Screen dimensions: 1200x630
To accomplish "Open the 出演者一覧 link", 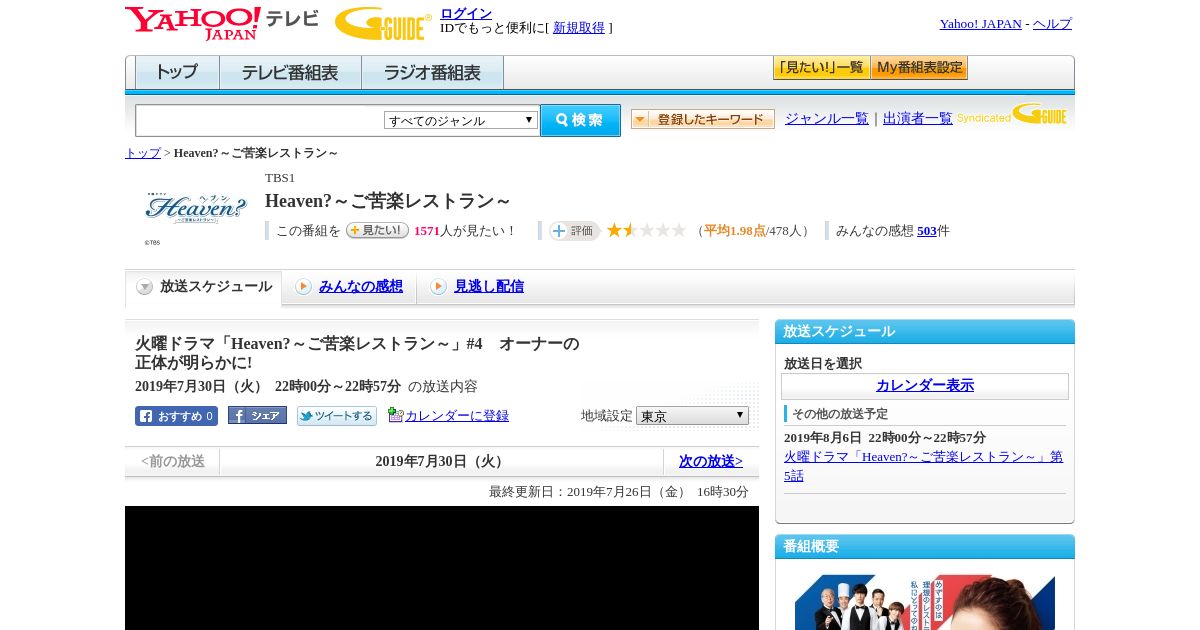I will tap(918, 118).
